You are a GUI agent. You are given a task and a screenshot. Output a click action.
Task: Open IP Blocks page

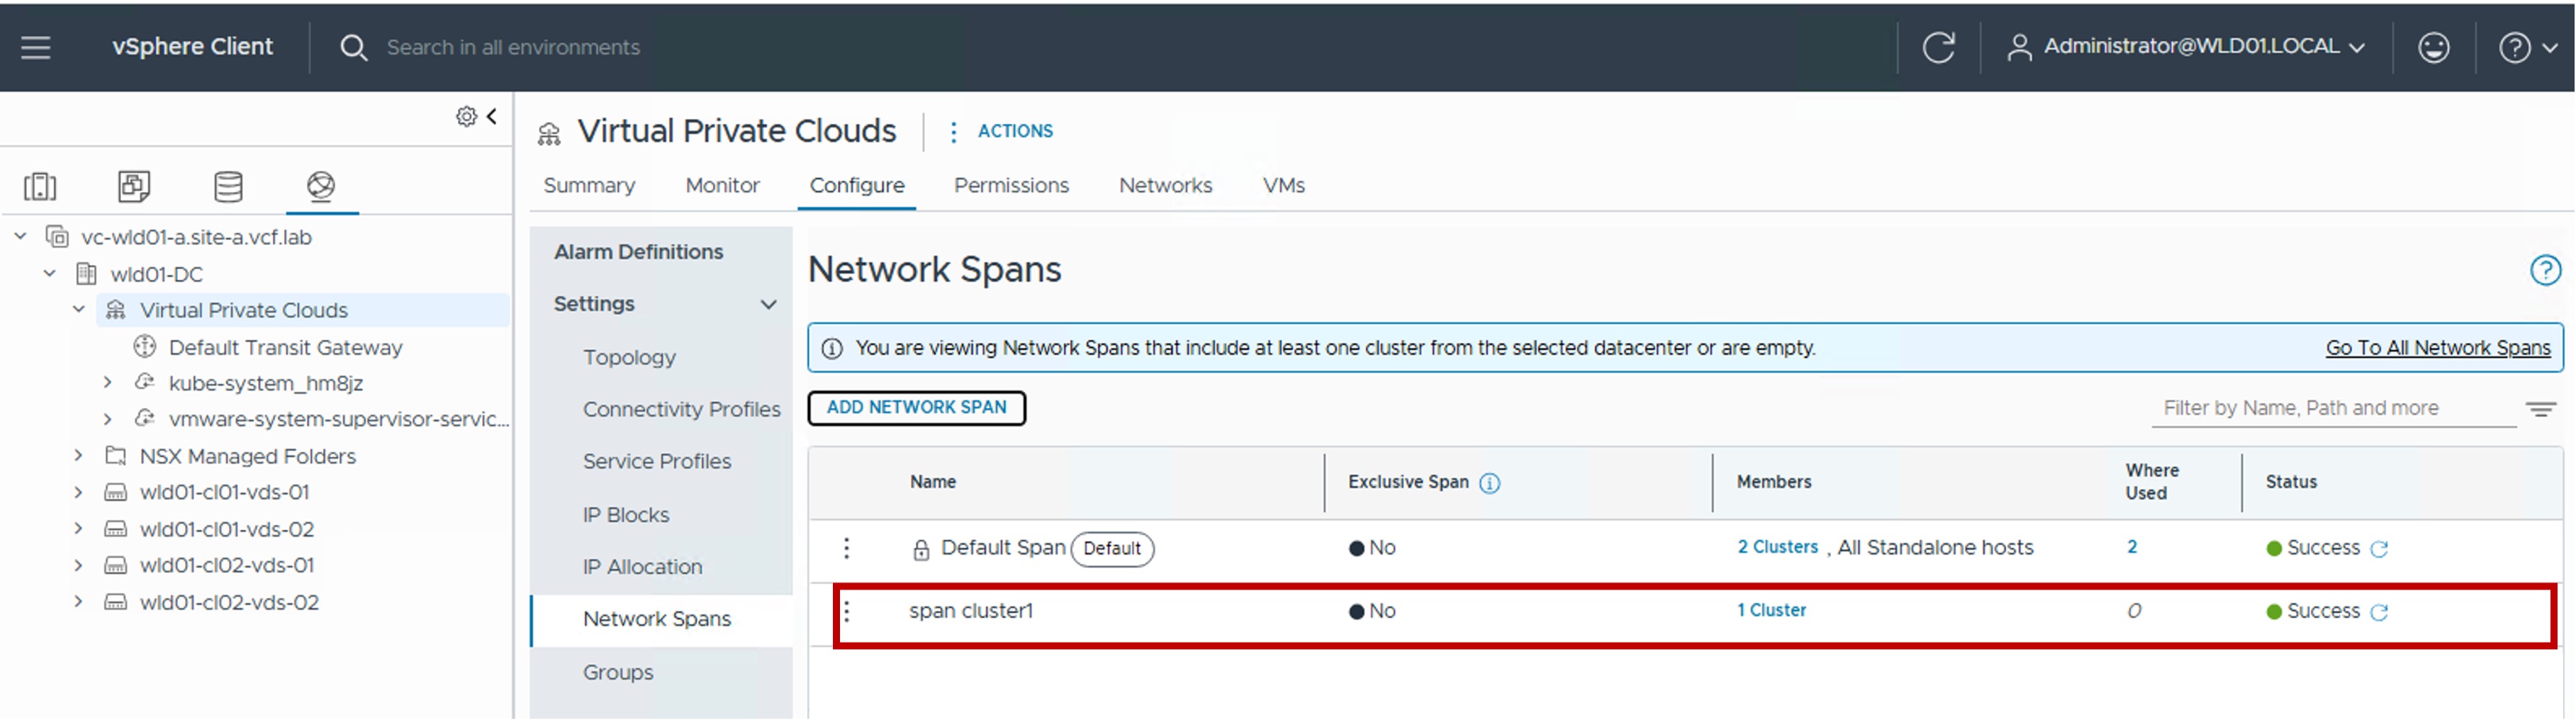tap(626, 515)
